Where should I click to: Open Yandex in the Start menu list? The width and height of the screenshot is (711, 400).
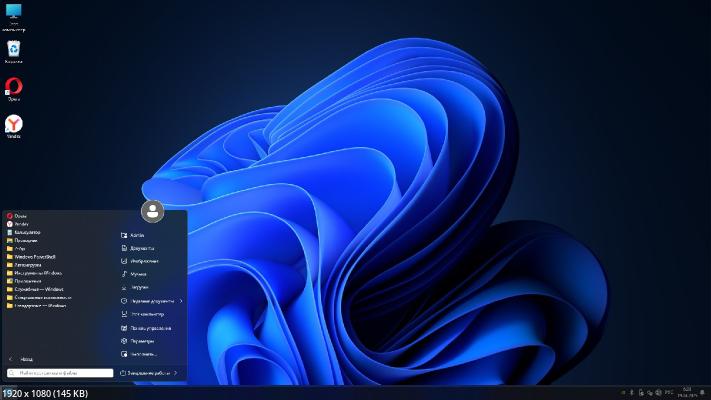[x=18, y=224]
